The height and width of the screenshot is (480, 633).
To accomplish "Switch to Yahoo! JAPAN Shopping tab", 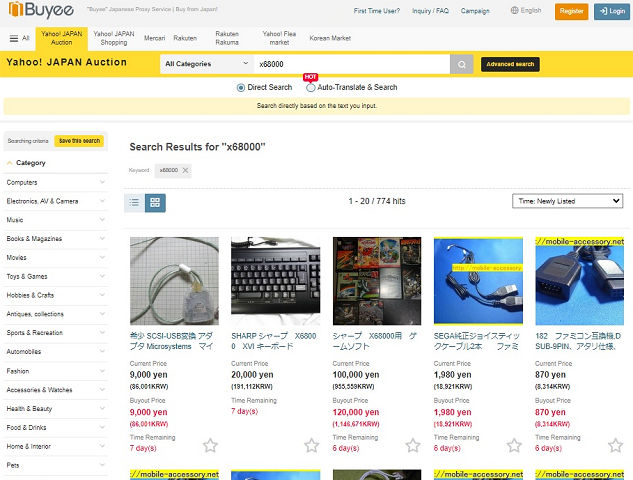I will point(114,38).
